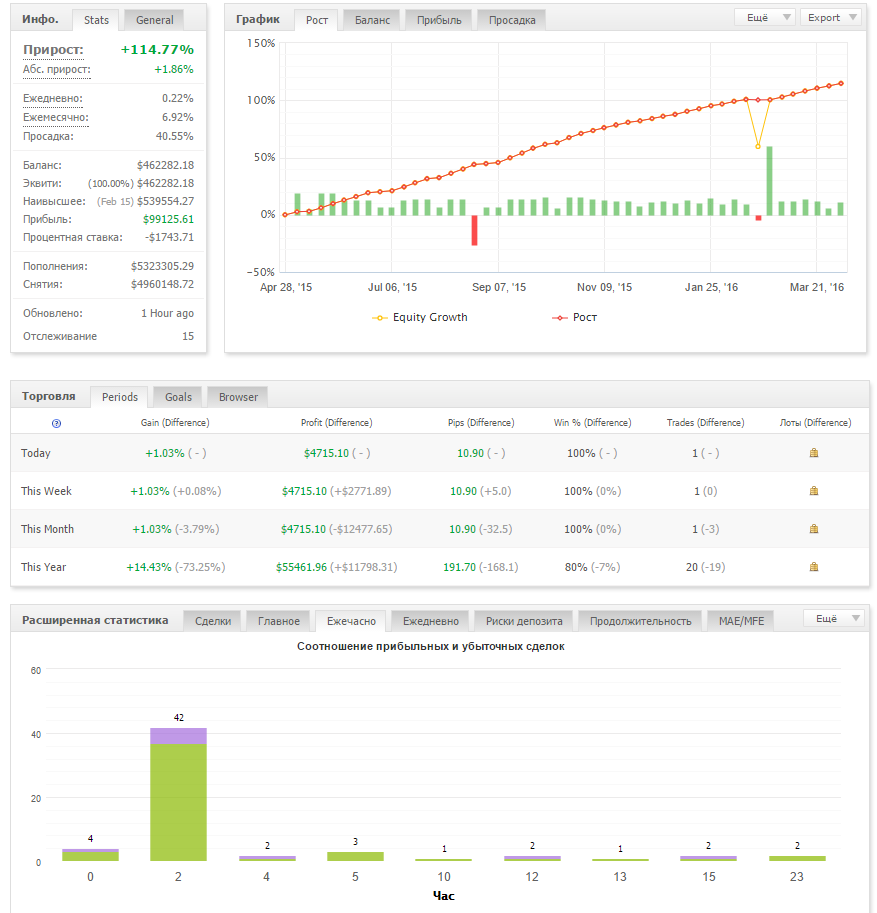Switch to the Stats tab

pos(96,20)
